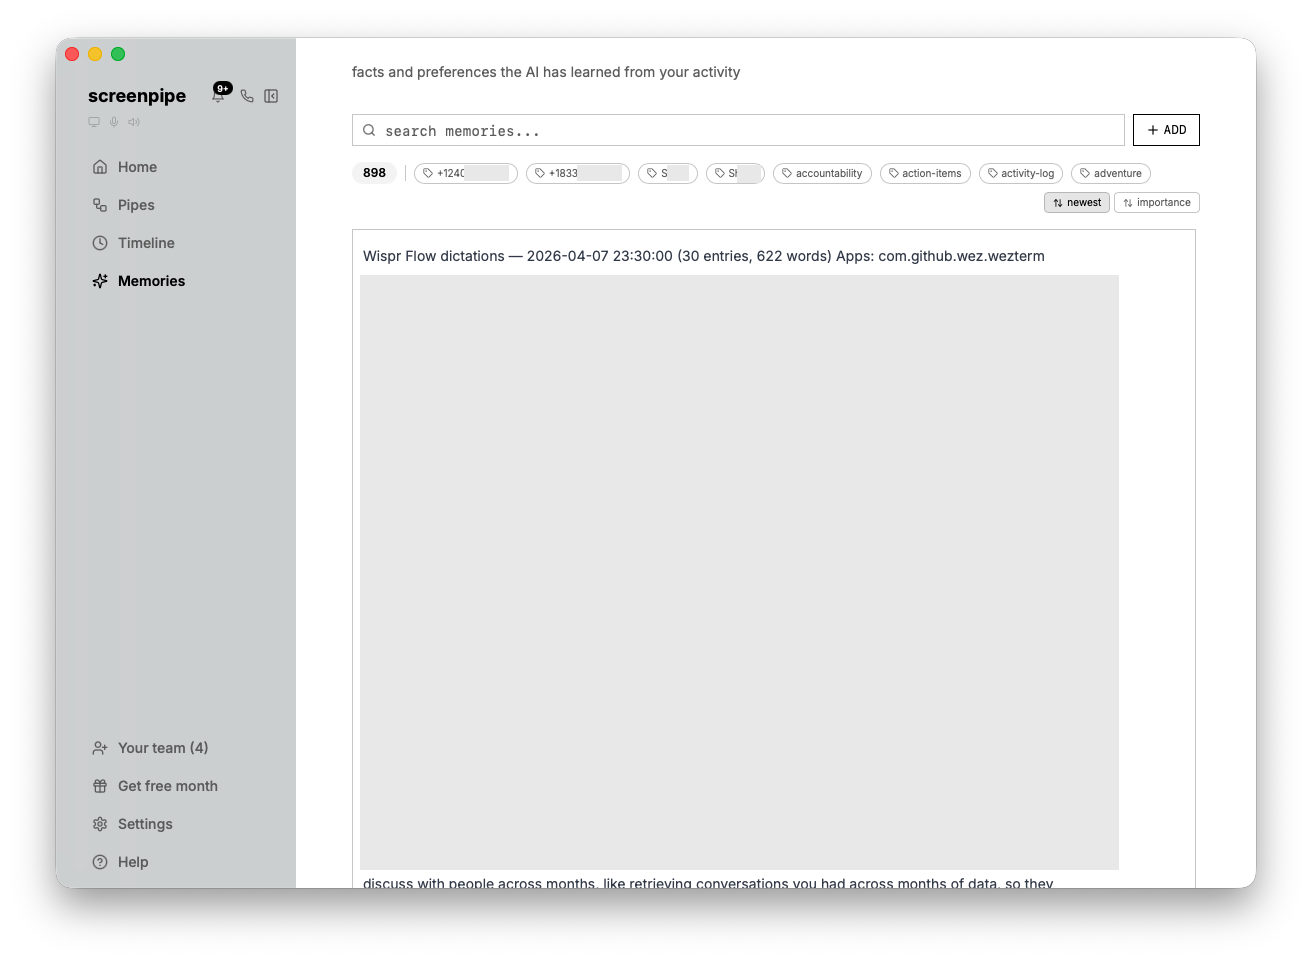Click the phone call icon

[247, 96]
